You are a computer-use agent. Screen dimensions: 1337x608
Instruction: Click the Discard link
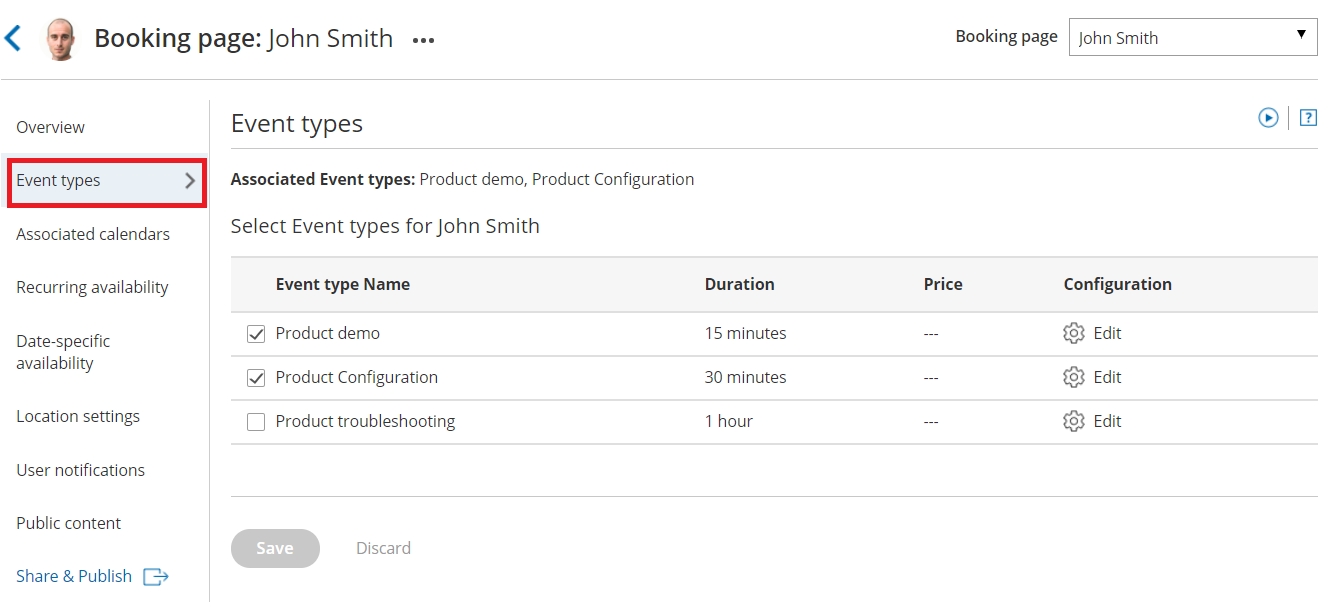click(383, 548)
